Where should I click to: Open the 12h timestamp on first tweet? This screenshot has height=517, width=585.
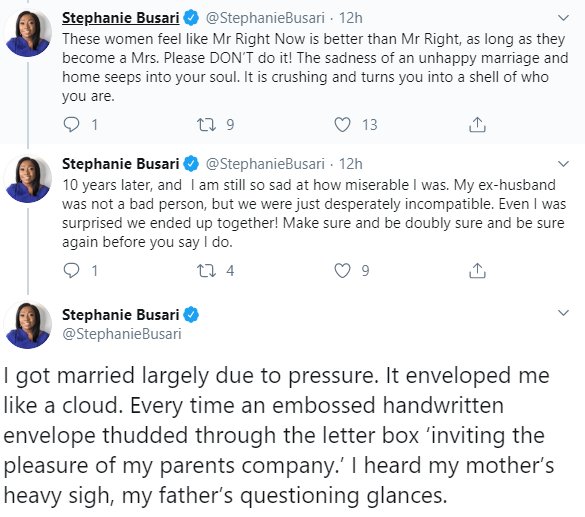pos(350,18)
